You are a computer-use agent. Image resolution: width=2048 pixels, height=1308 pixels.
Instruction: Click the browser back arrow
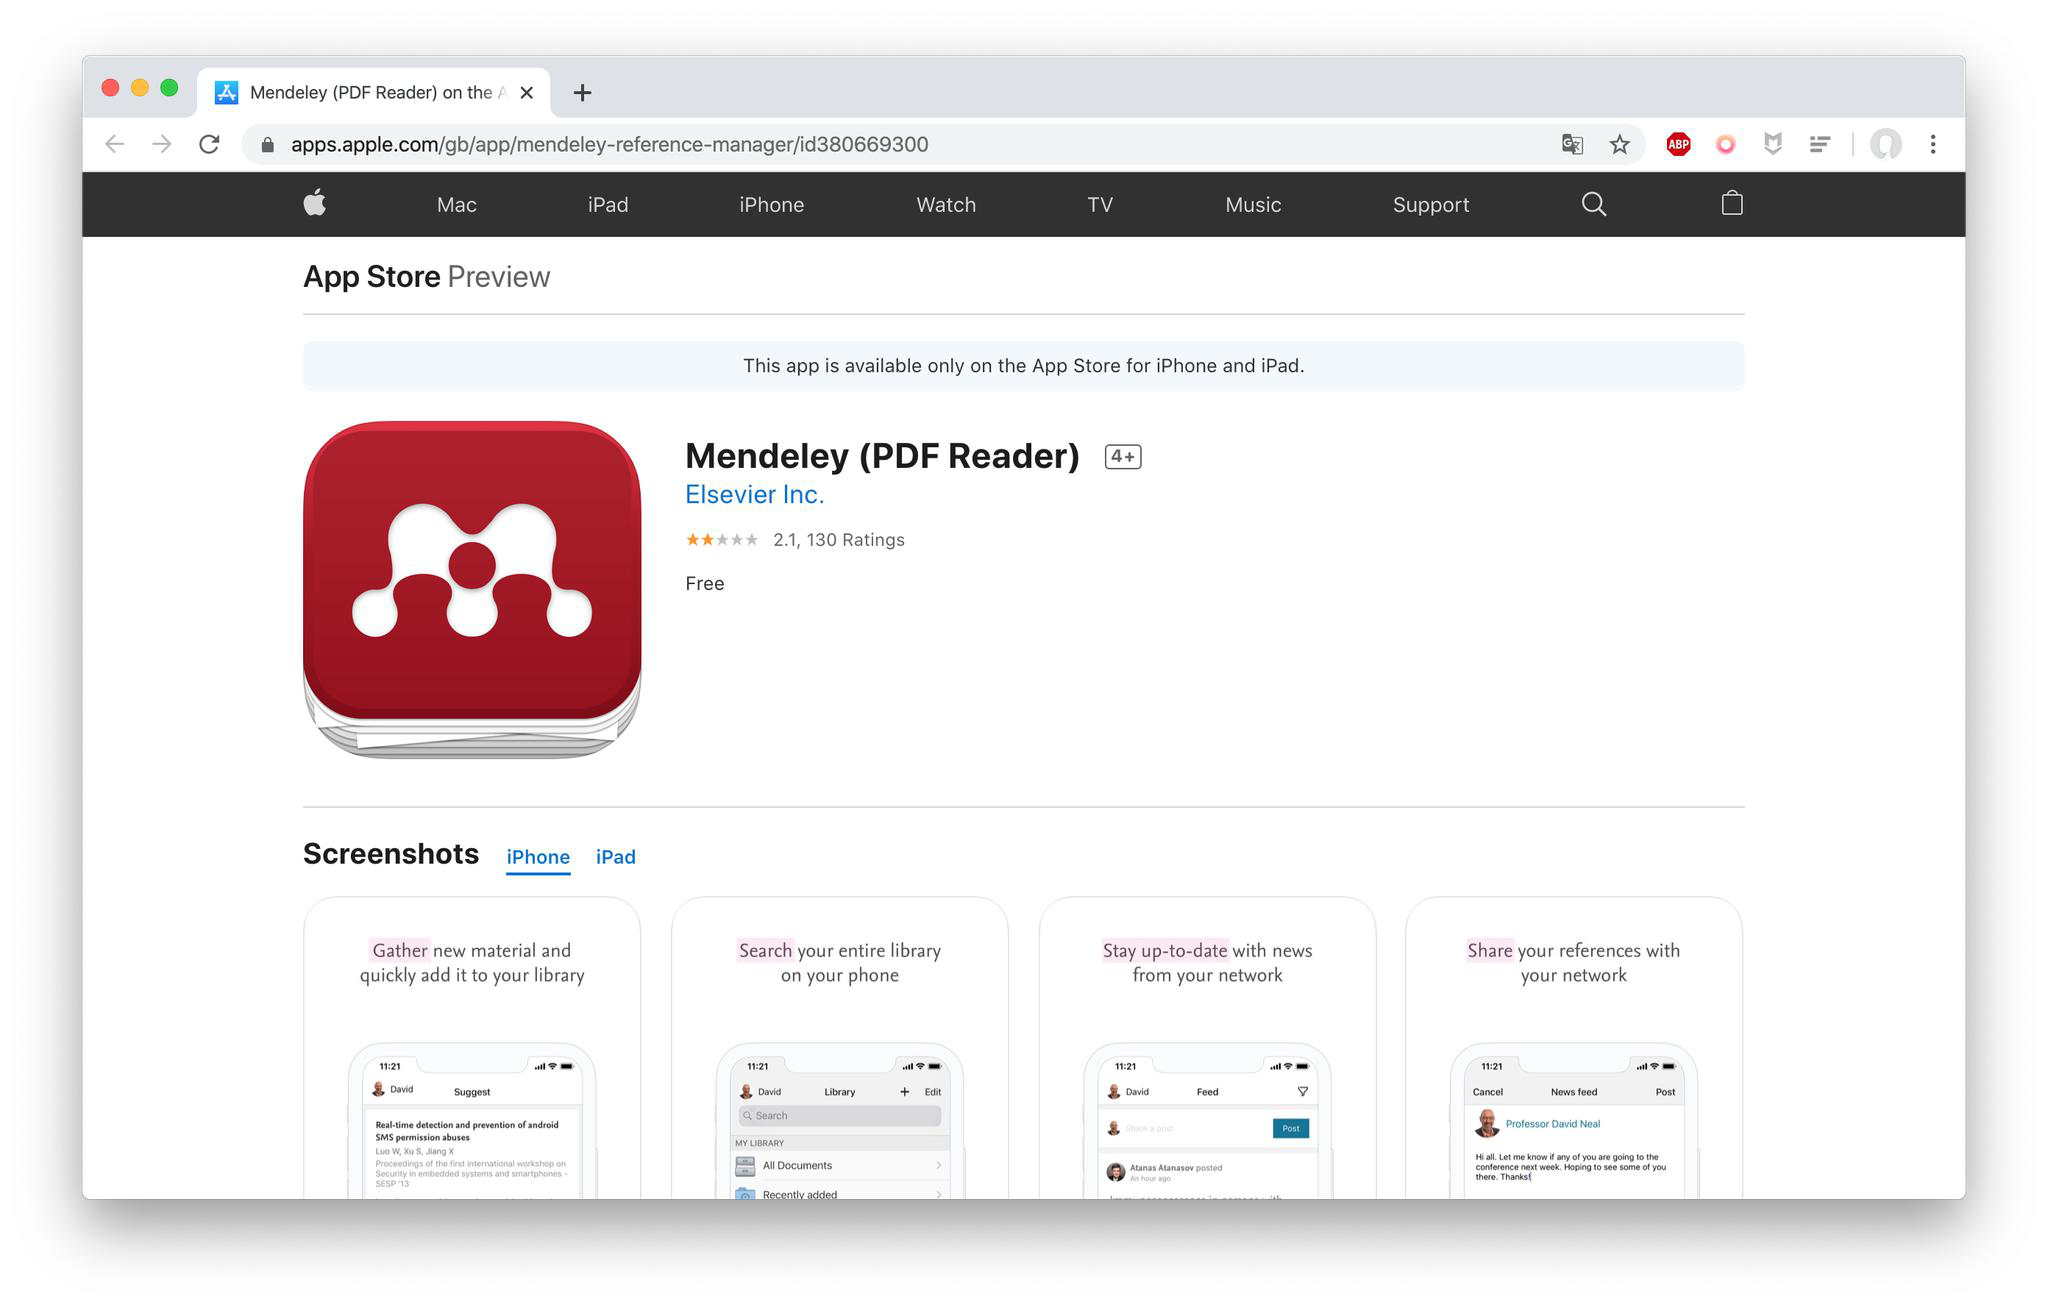(115, 144)
